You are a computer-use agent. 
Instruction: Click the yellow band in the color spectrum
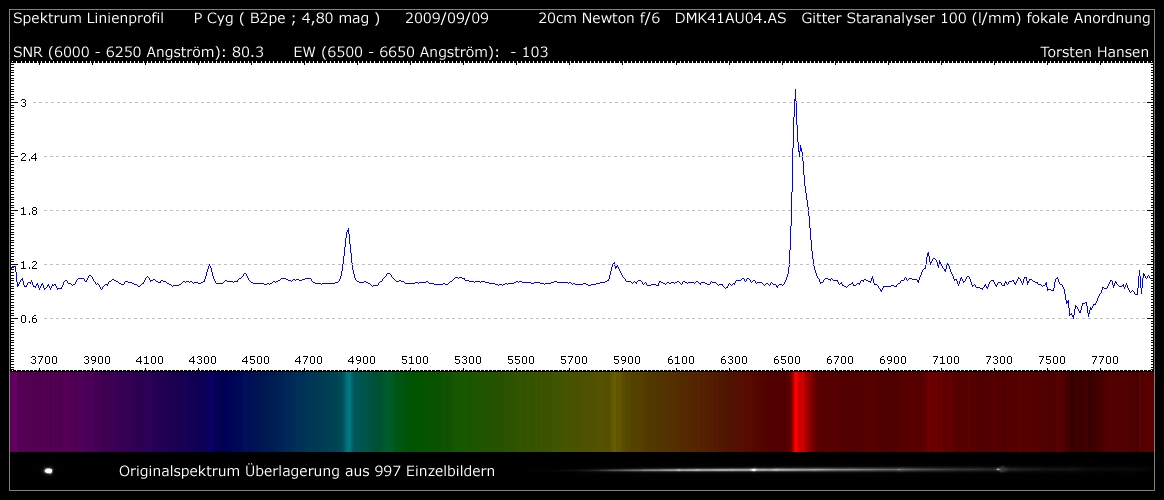[x=615, y=411]
